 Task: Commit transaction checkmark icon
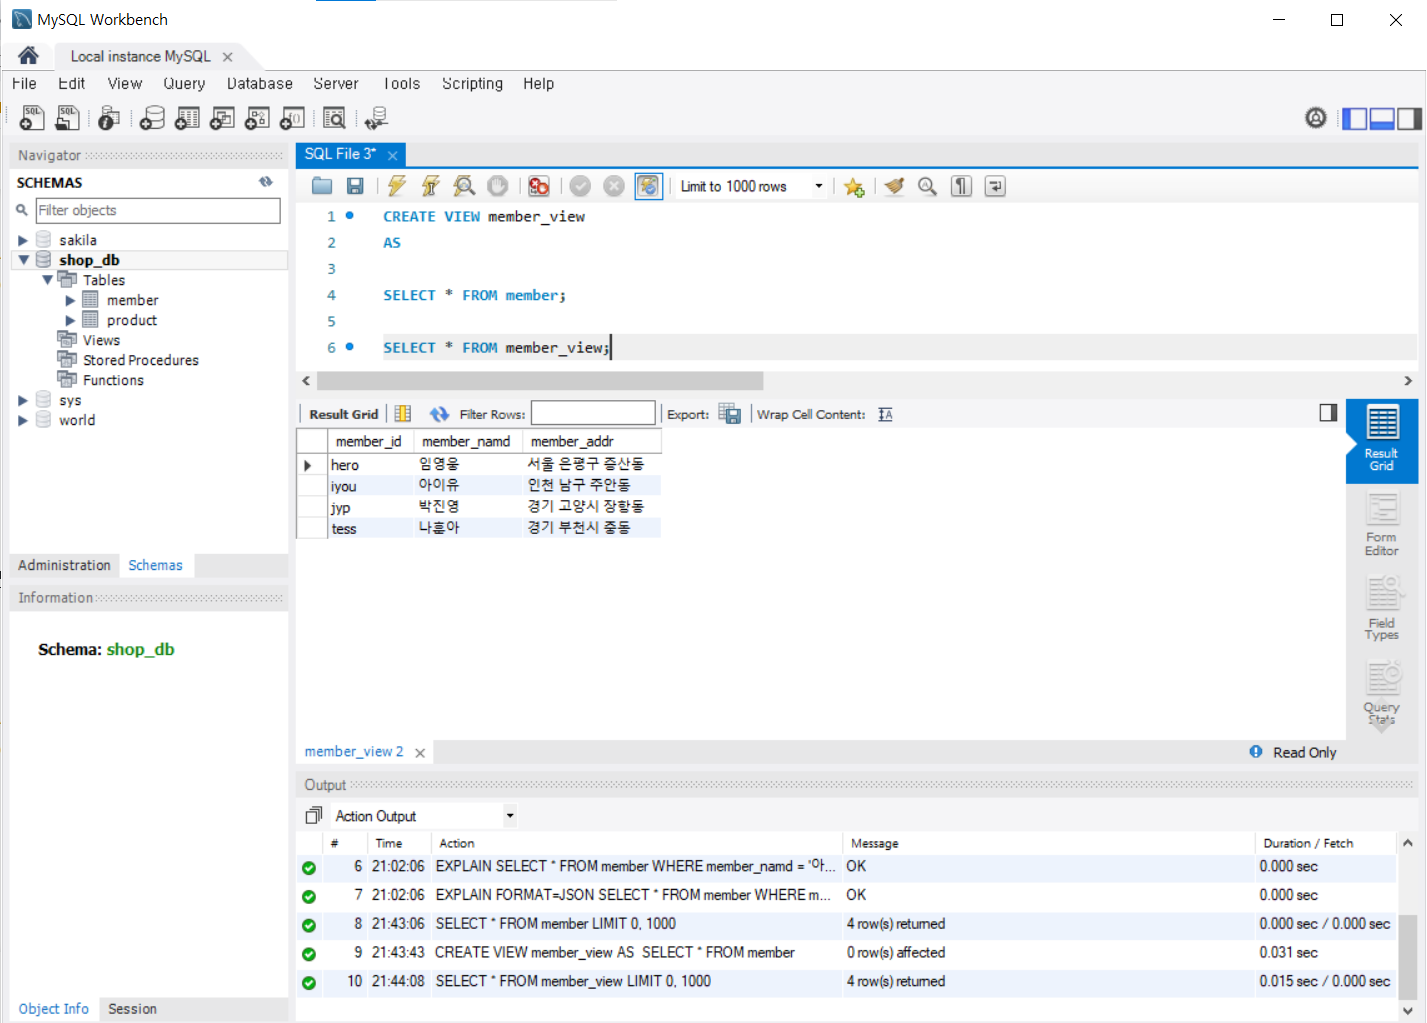580,186
